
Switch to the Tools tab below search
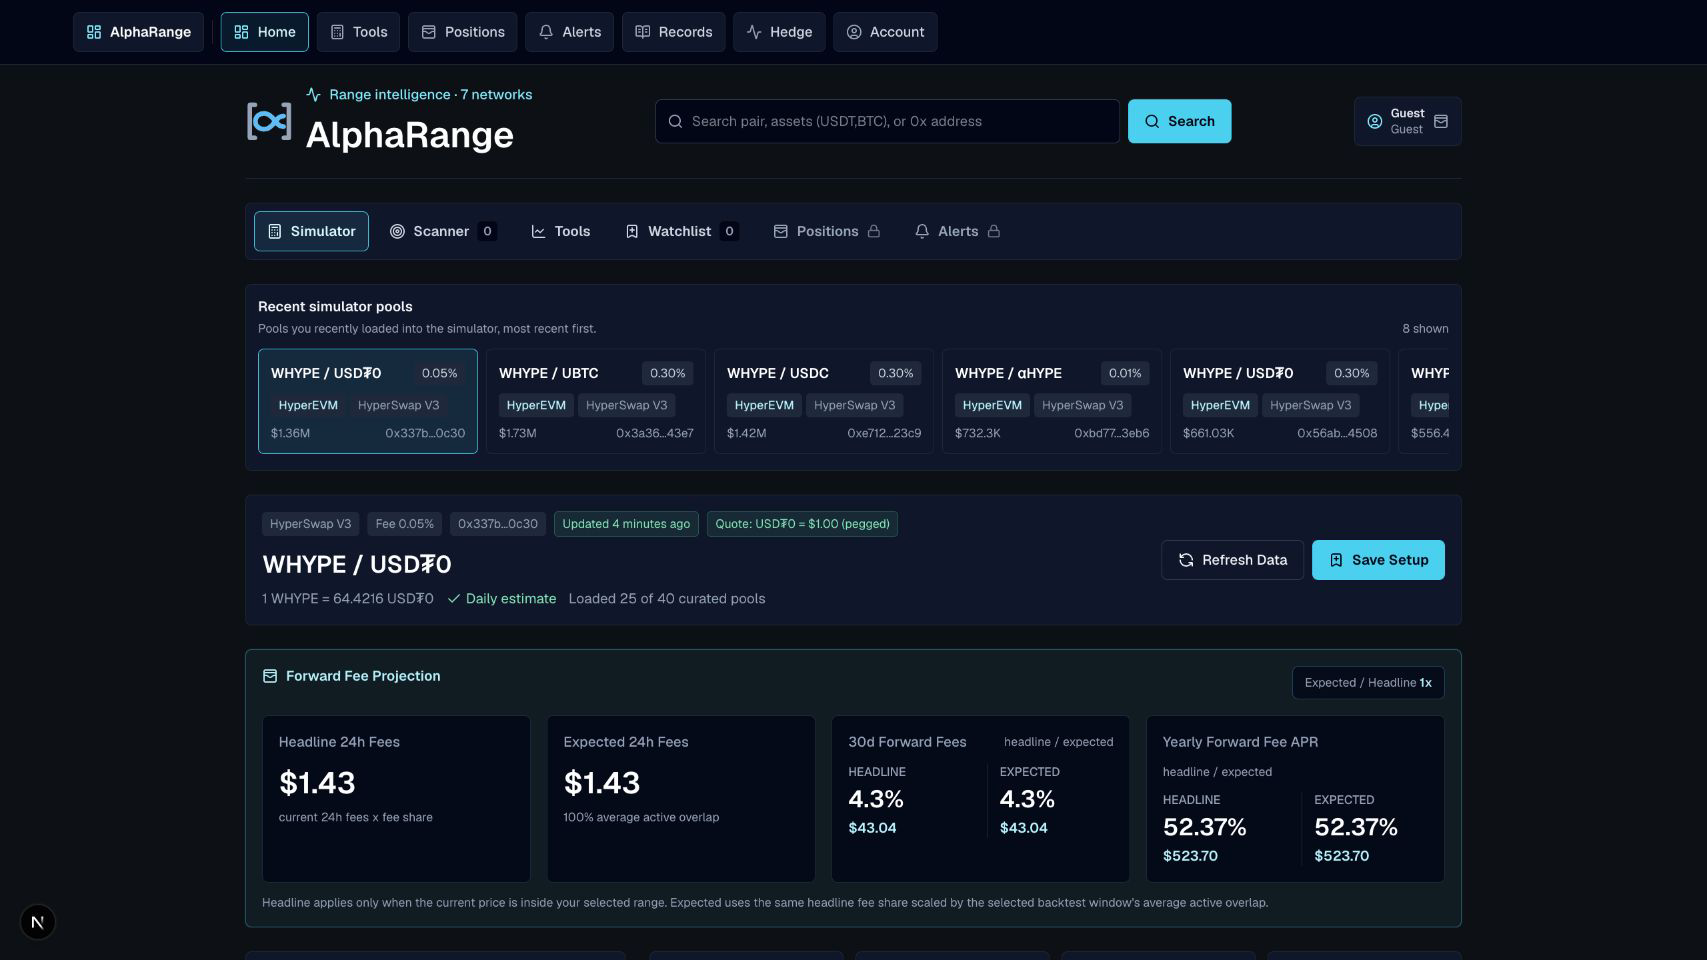pyautogui.click(x=561, y=231)
